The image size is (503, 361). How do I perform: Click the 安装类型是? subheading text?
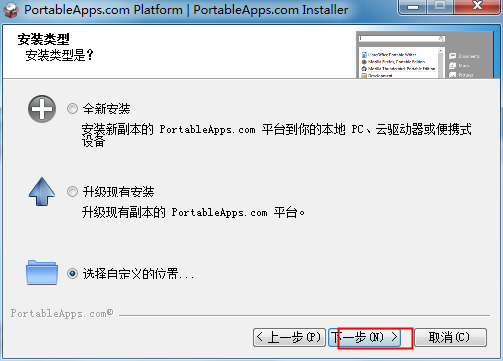tap(59, 55)
